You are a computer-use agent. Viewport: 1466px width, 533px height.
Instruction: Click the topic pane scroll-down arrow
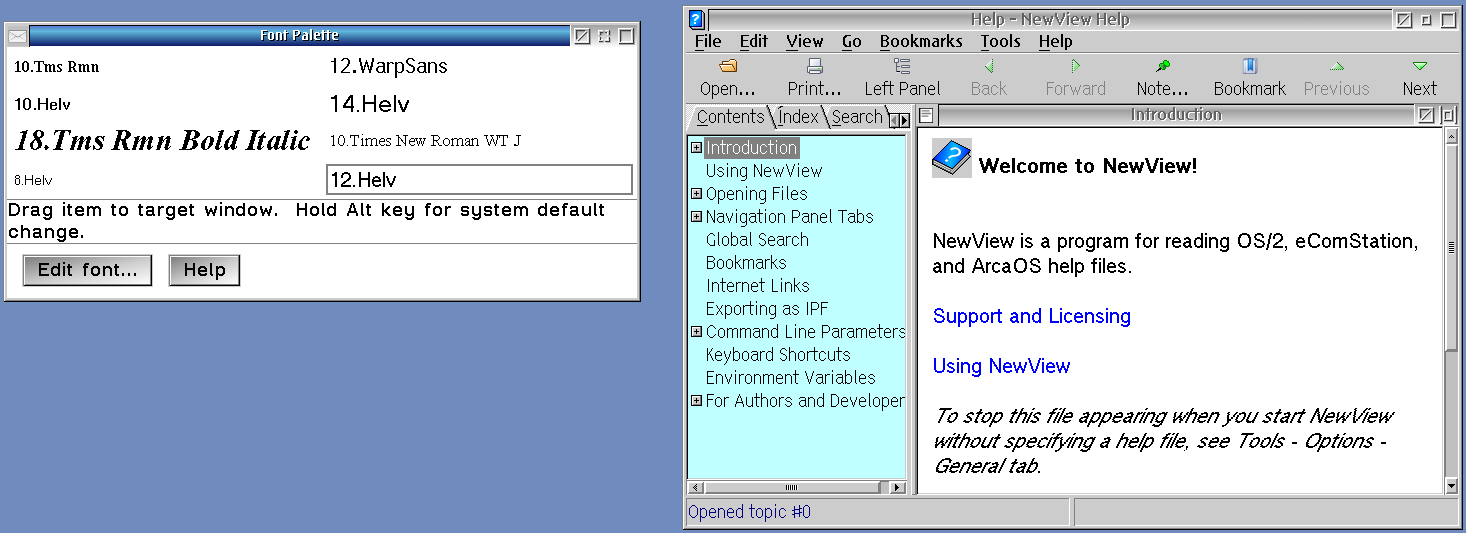(1452, 486)
